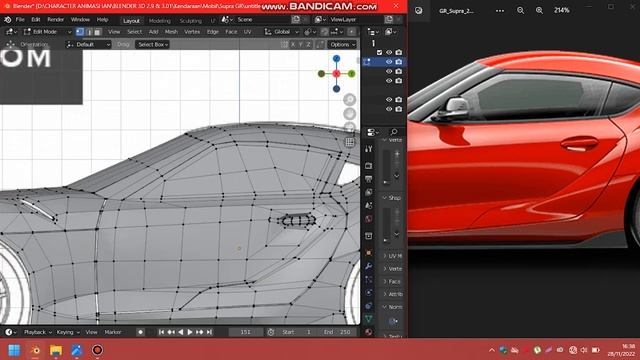Viewport: 640px width, 360px height.
Task: Toggle Z axis mirror
Action: point(309,44)
